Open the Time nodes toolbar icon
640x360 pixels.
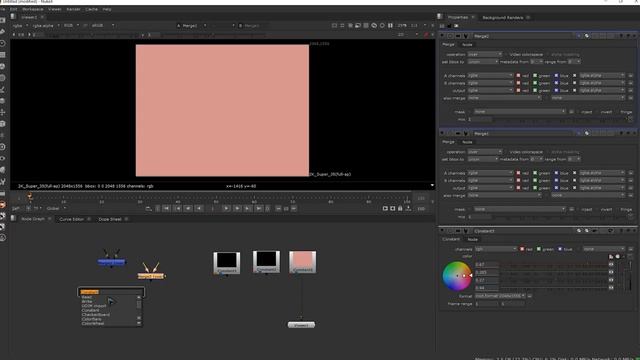[x=2, y=43]
